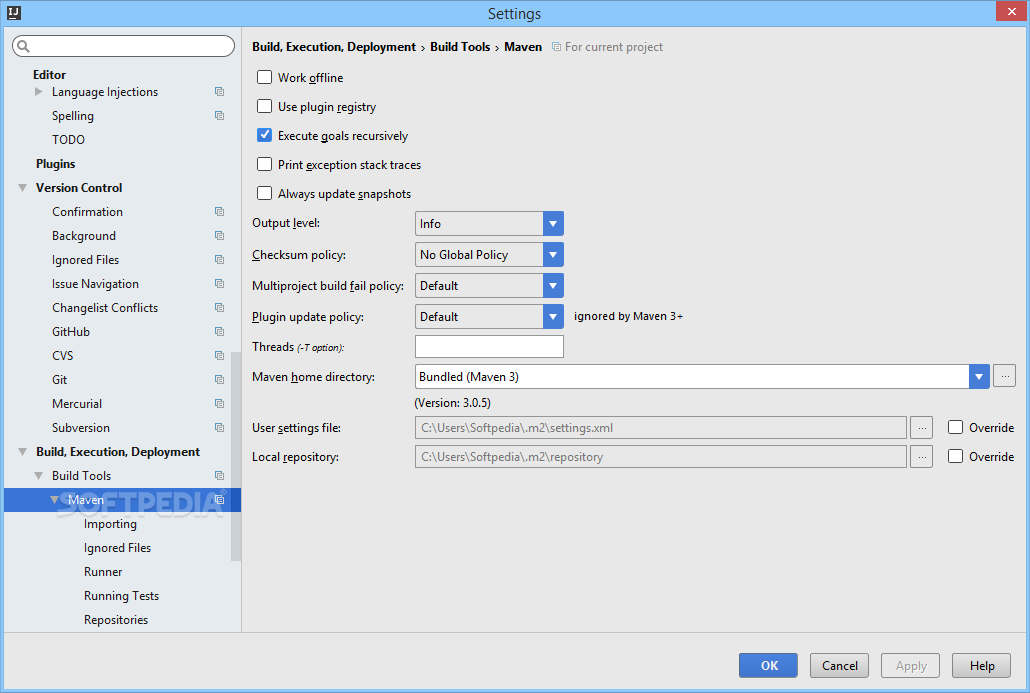Click the project-level icon beside Language Injections

pyautogui.click(x=219, y=92)
